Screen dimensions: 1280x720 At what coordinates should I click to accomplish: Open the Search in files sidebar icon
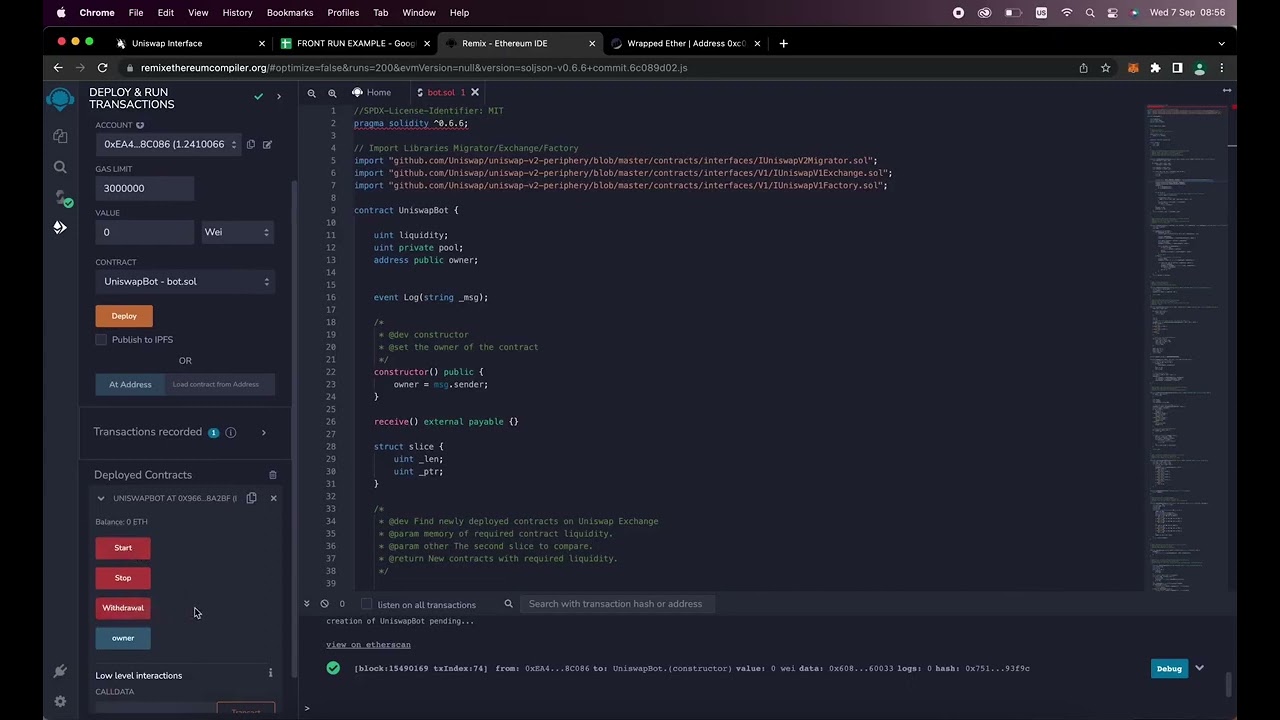(60, 167)
